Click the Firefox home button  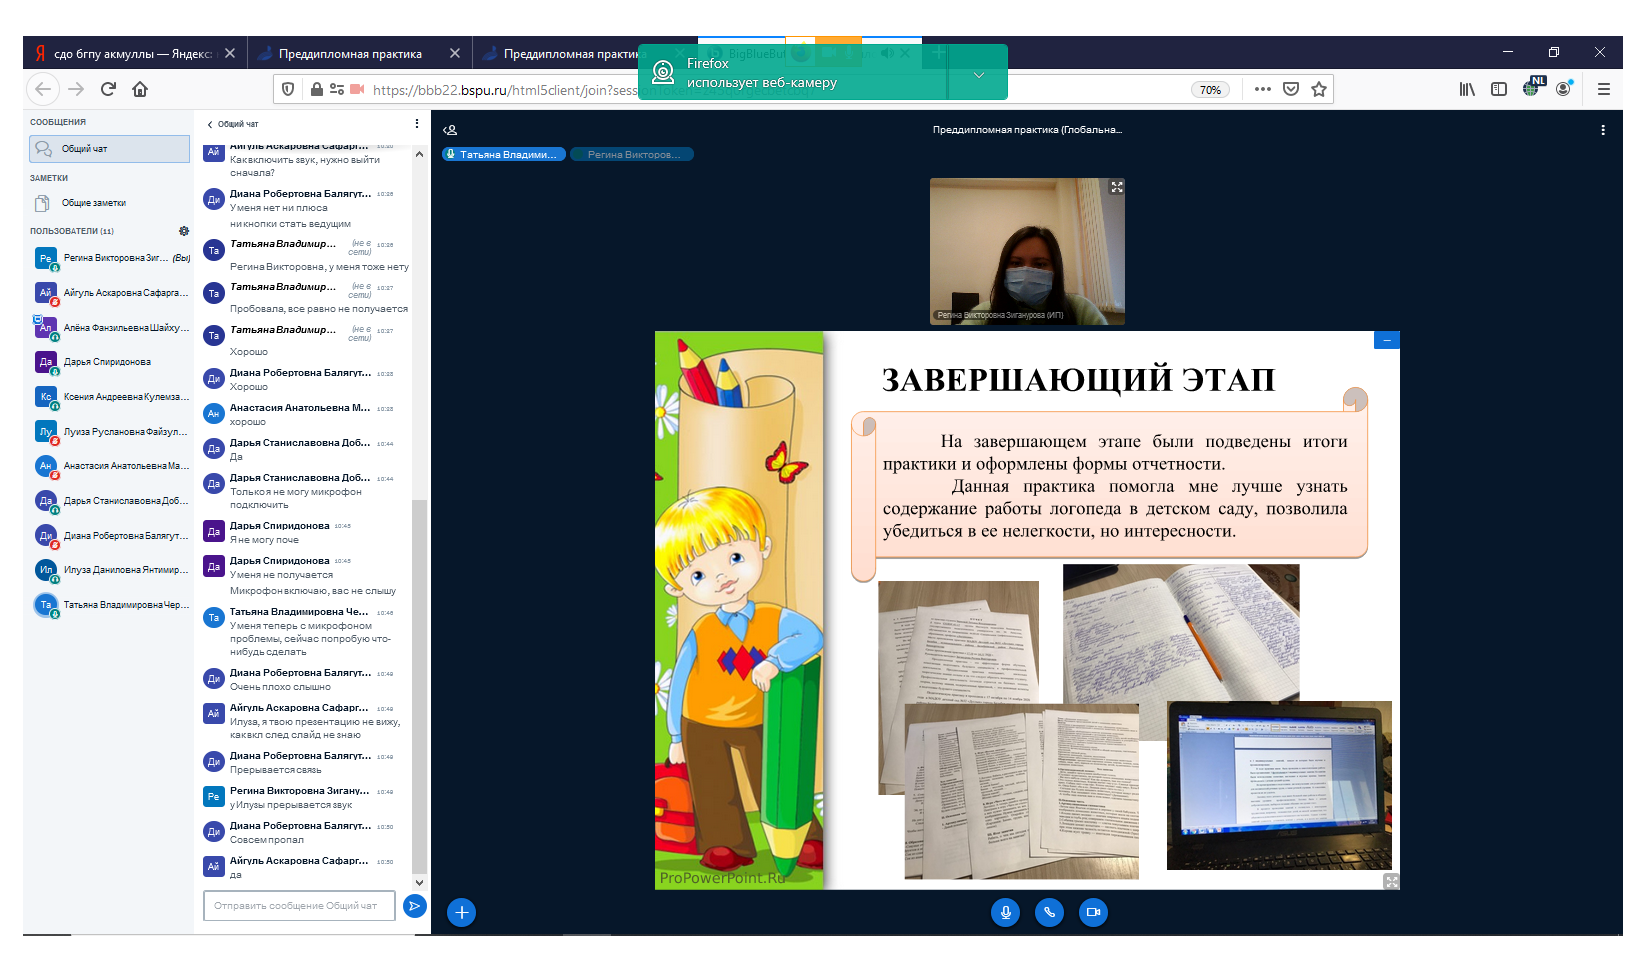(x=140, y=89)
